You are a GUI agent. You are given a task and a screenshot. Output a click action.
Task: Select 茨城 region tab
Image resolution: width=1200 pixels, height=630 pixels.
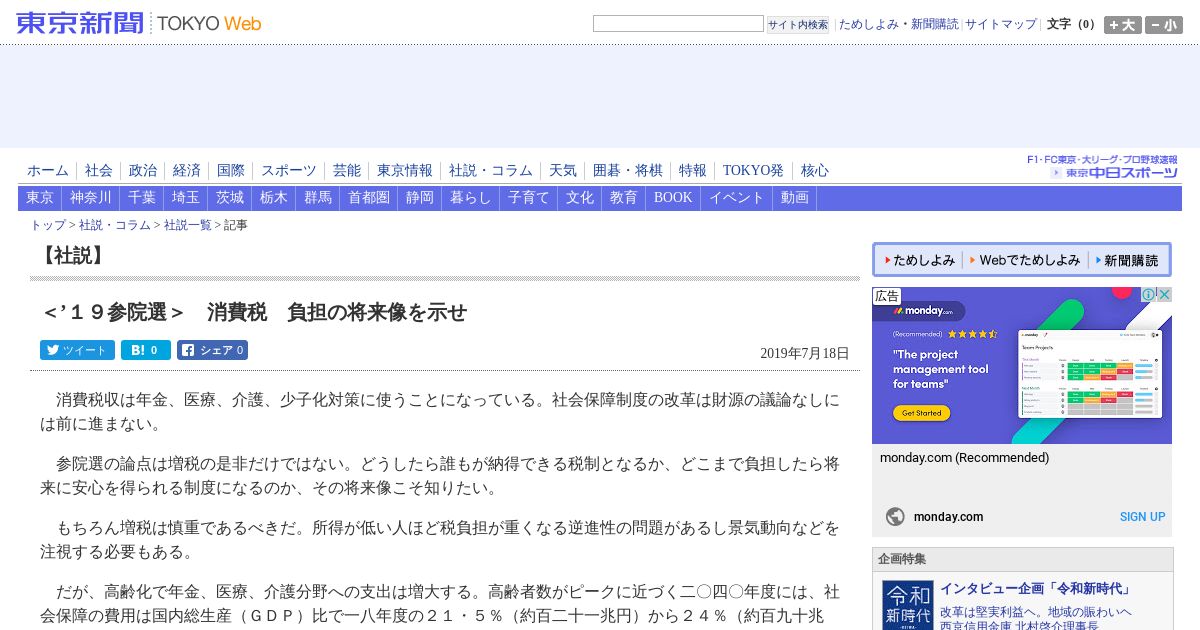(x=230, y=198)
